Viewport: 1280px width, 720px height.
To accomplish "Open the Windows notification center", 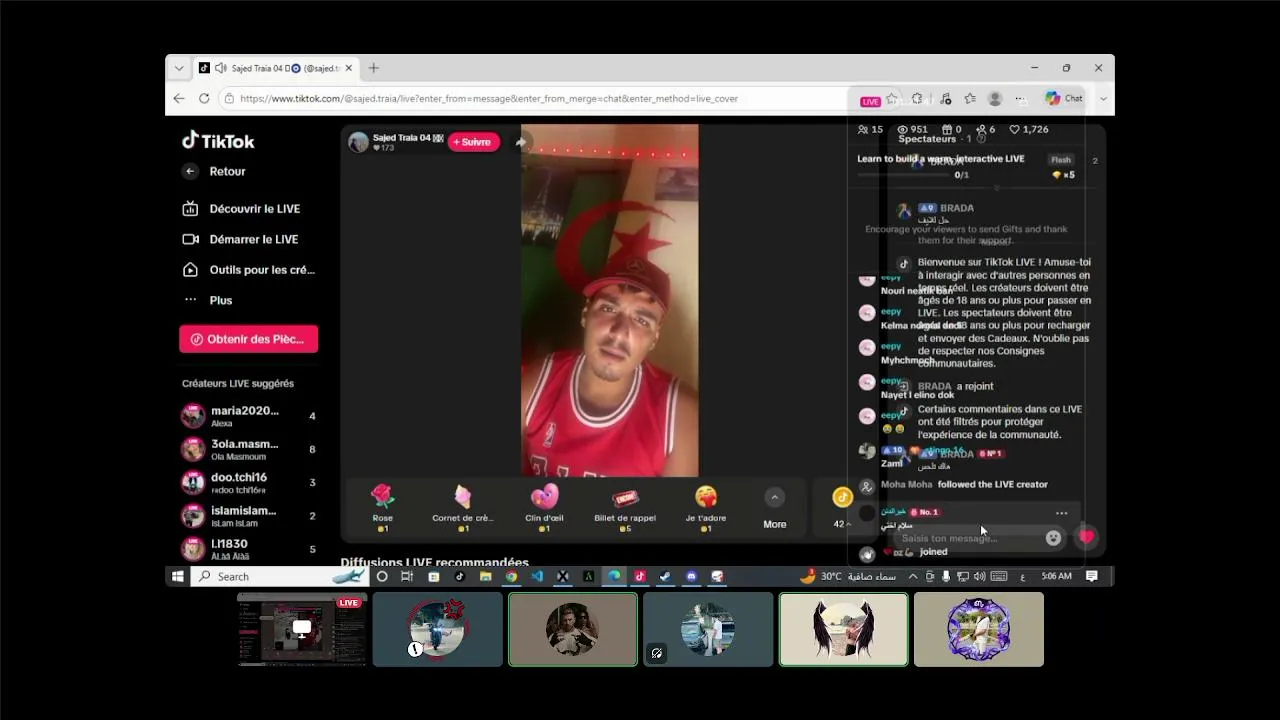I will click(1092, 576).
